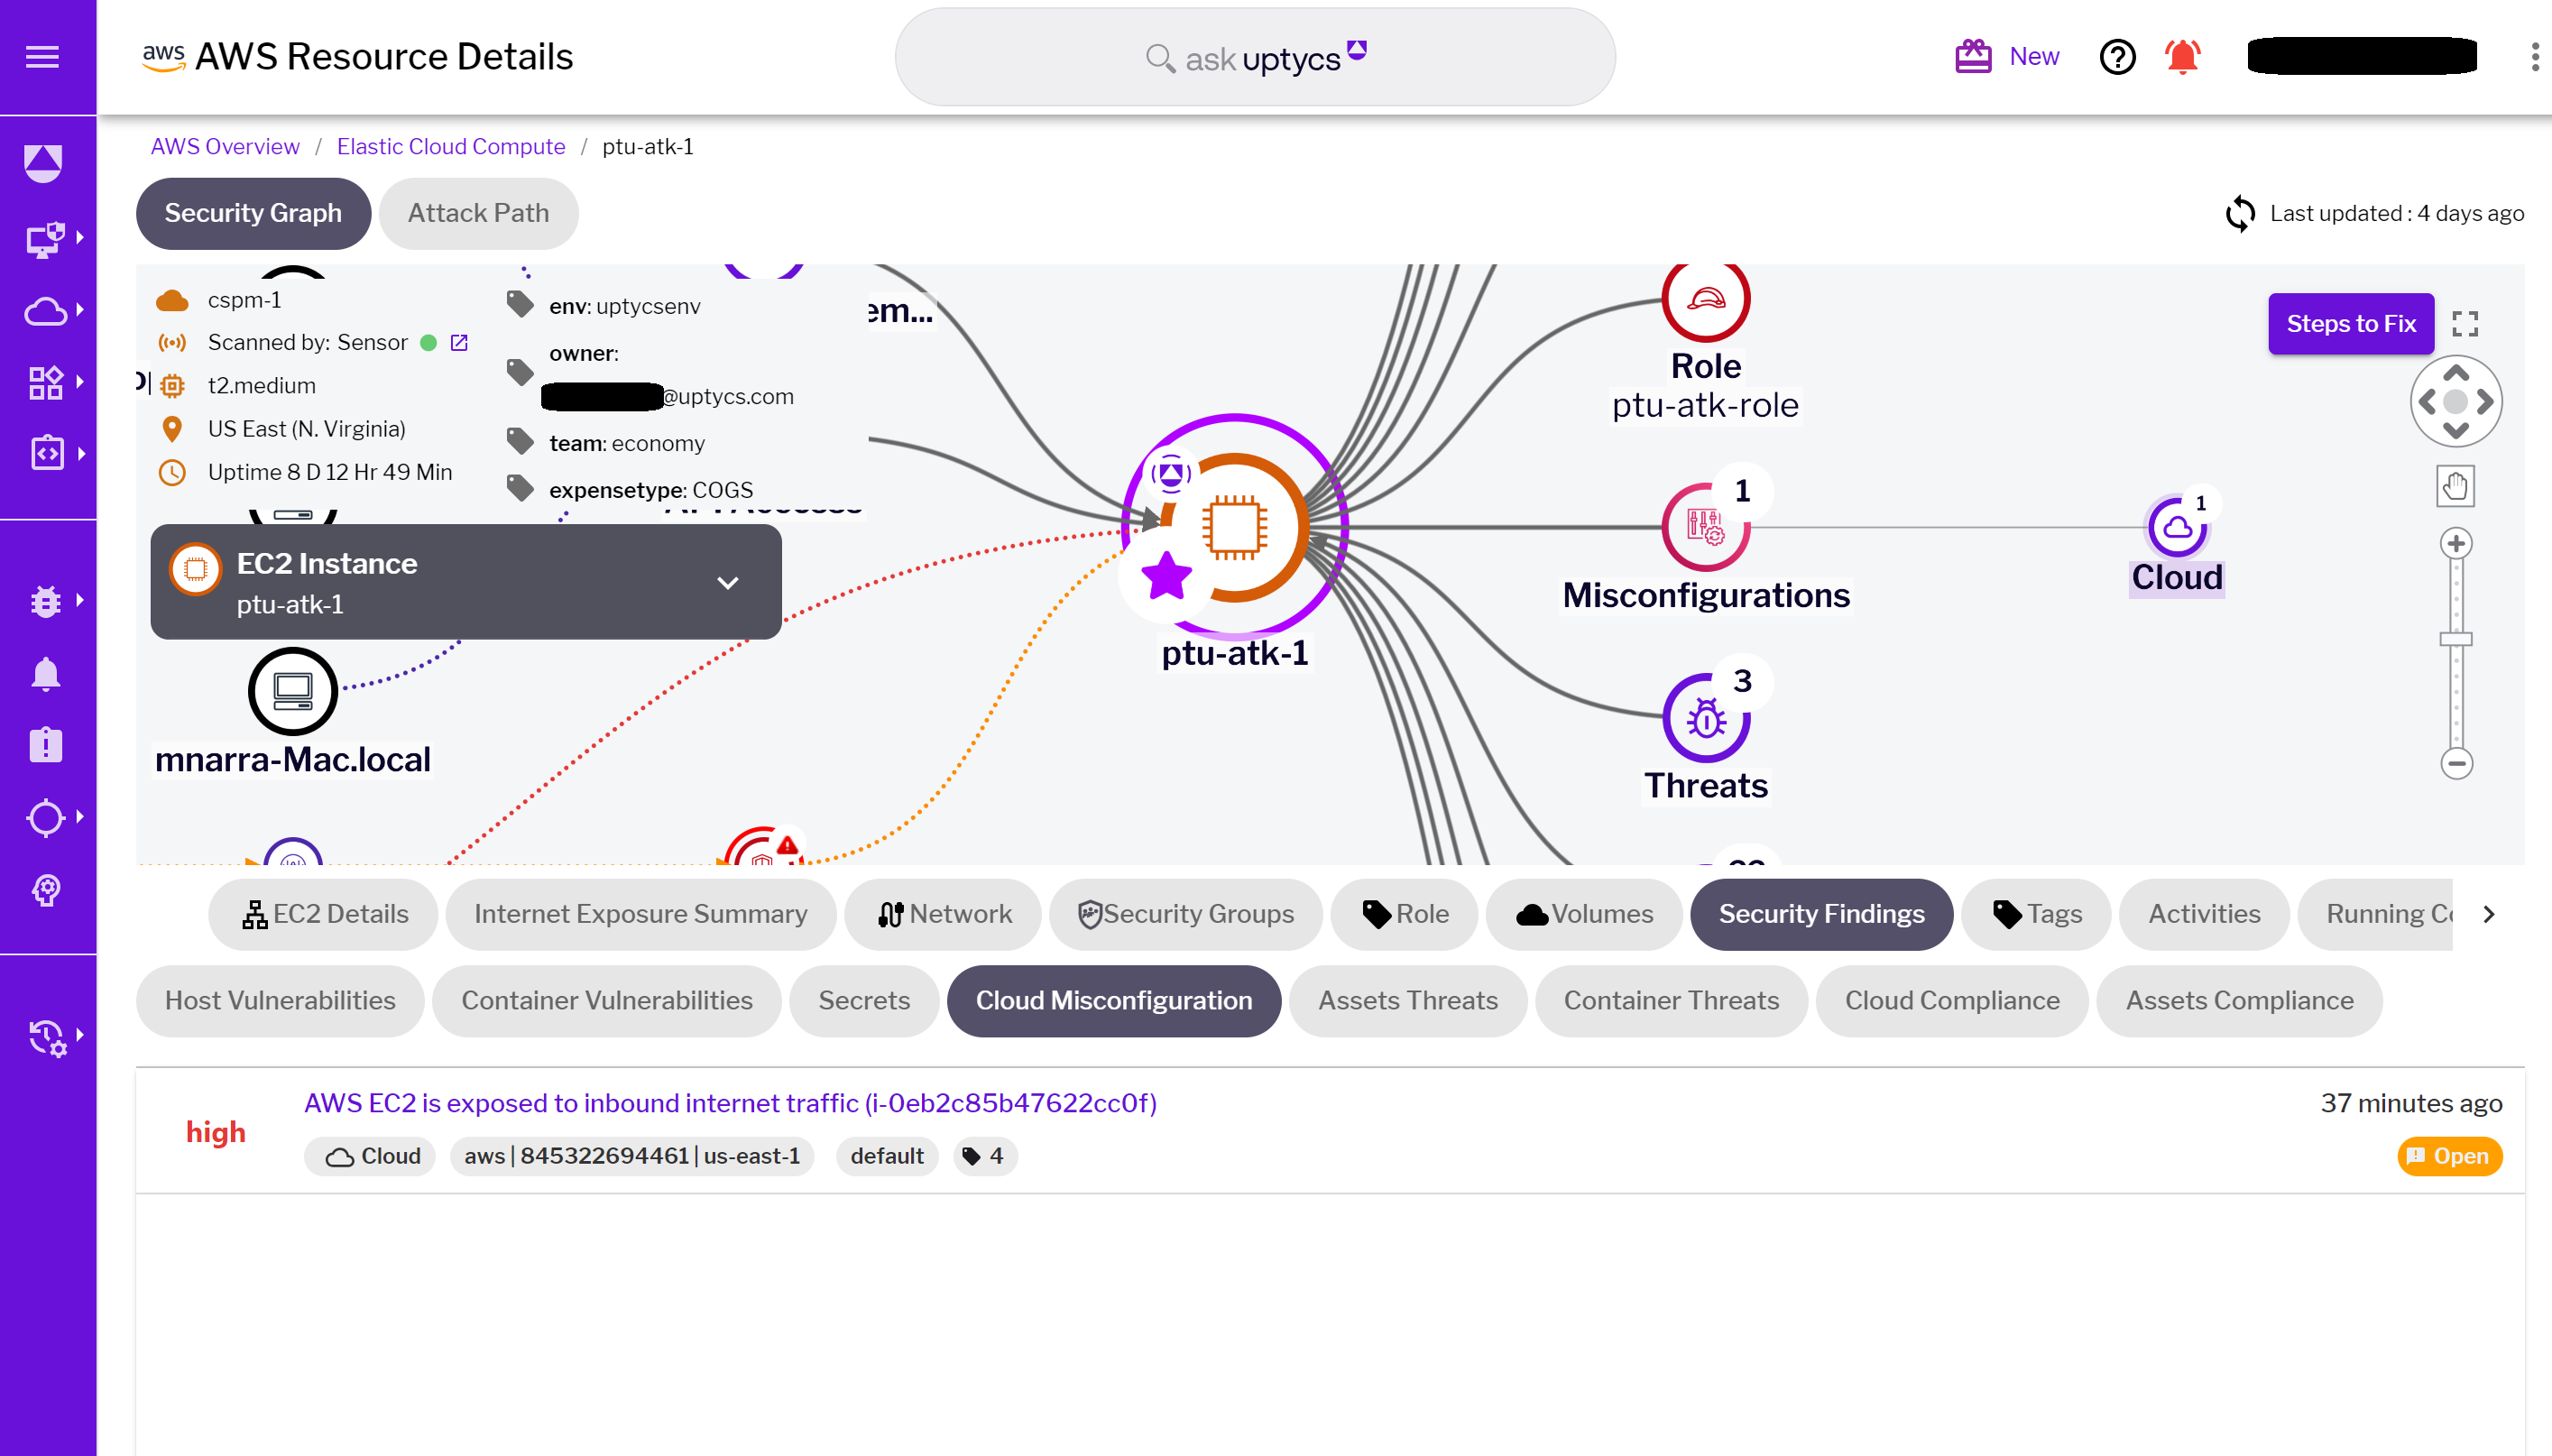Open the help question mark icon

tap(2117, 57)
